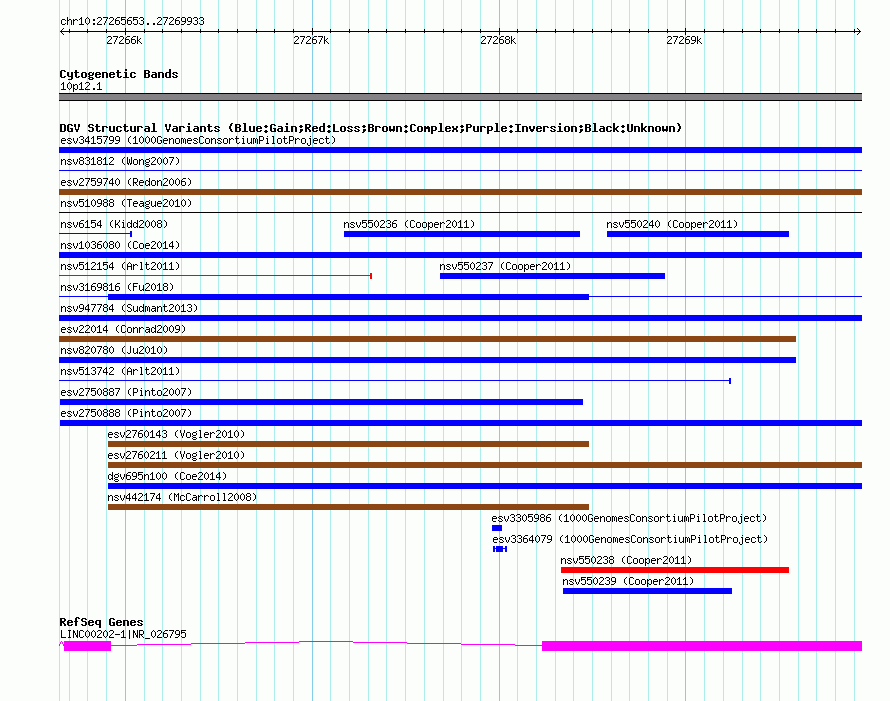Open the esv2760211 (Vogler2010) label
Image resolution: width=890 pixels, height=701 pixels.
176,455
